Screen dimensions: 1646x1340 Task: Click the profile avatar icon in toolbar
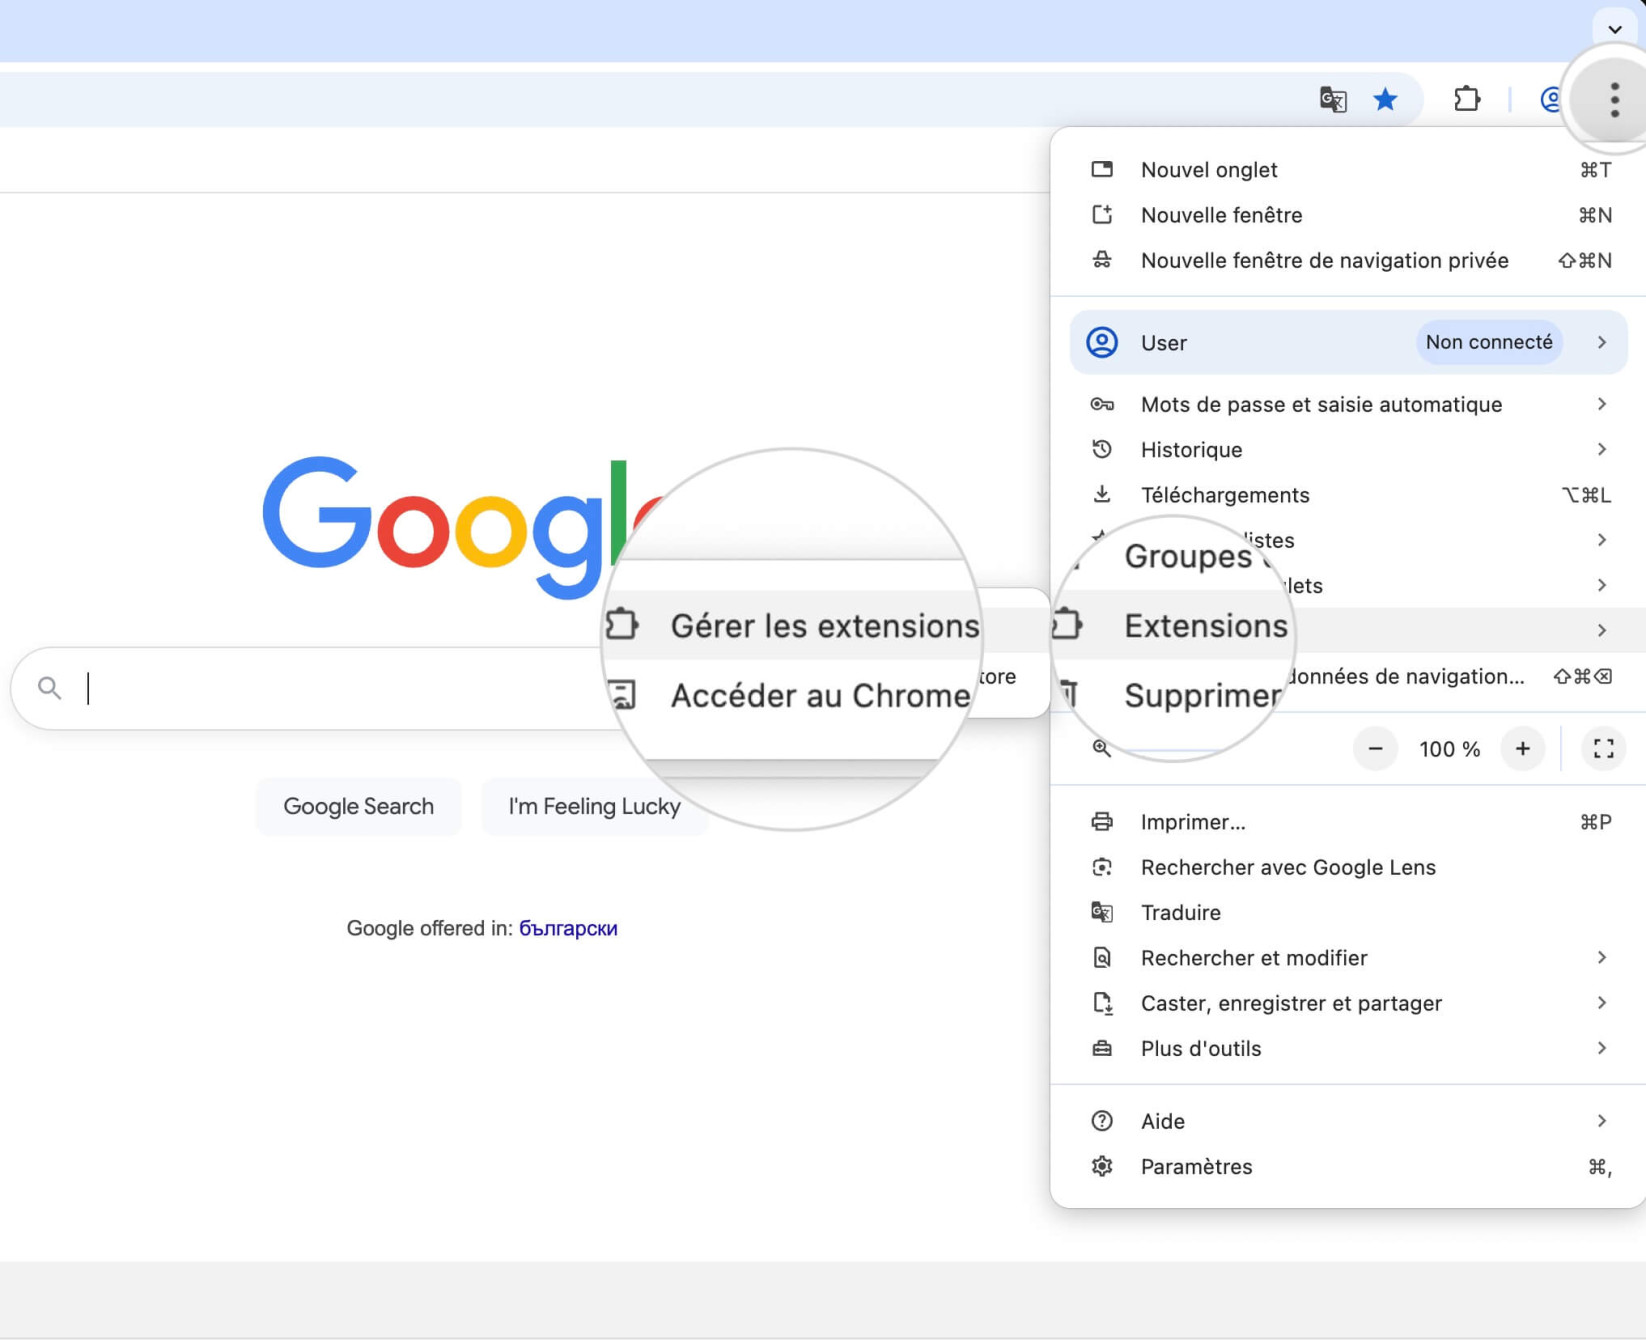pos(1551,99)
